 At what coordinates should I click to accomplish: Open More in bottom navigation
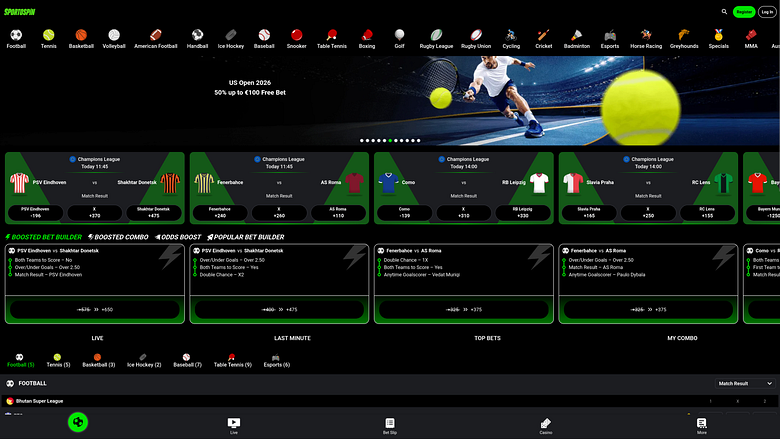pos(701,426)
